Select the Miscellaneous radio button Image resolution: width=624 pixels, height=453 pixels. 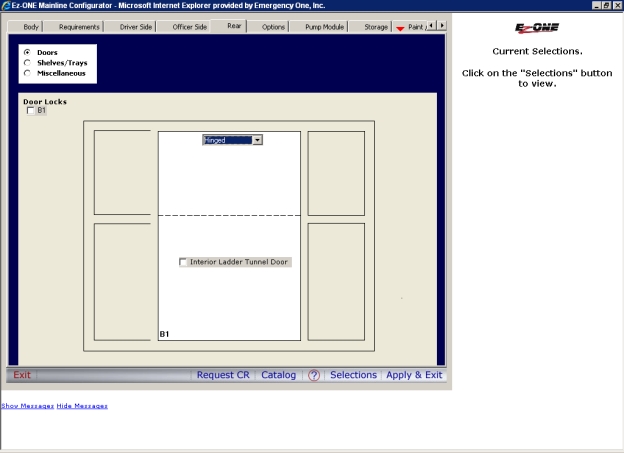[27, 73]
